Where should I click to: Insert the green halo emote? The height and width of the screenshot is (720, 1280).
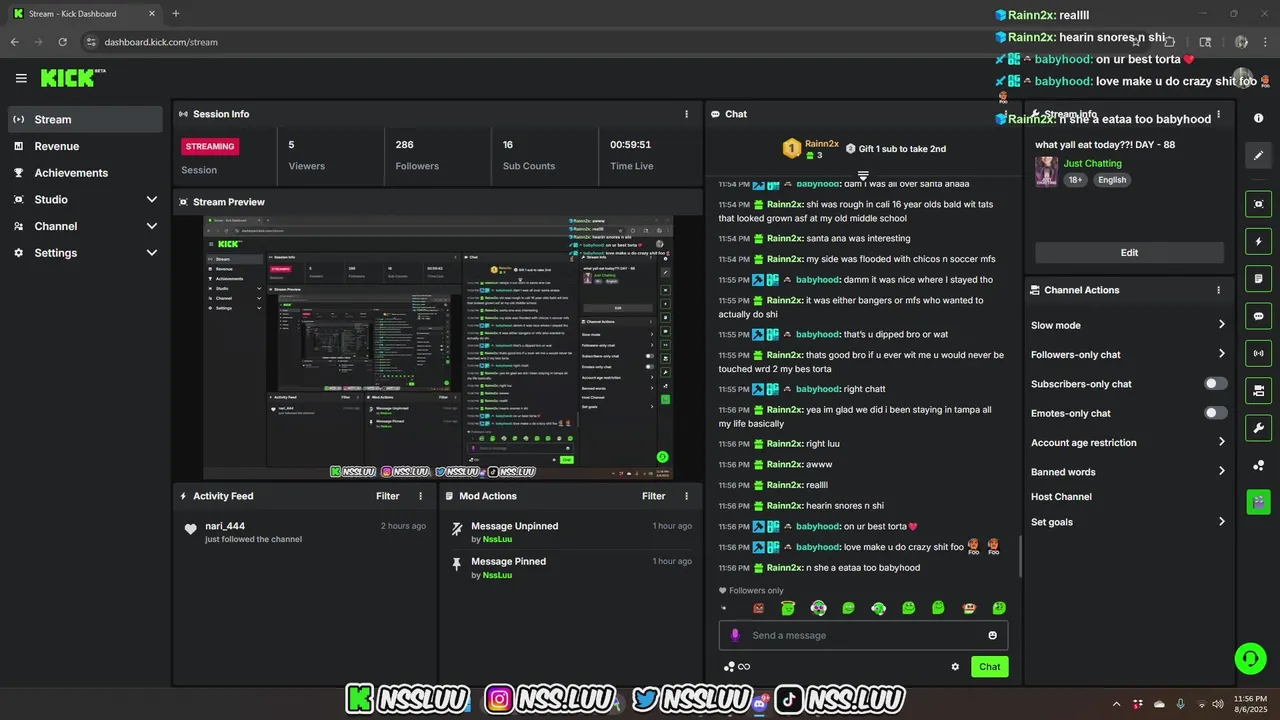[788, 608]
